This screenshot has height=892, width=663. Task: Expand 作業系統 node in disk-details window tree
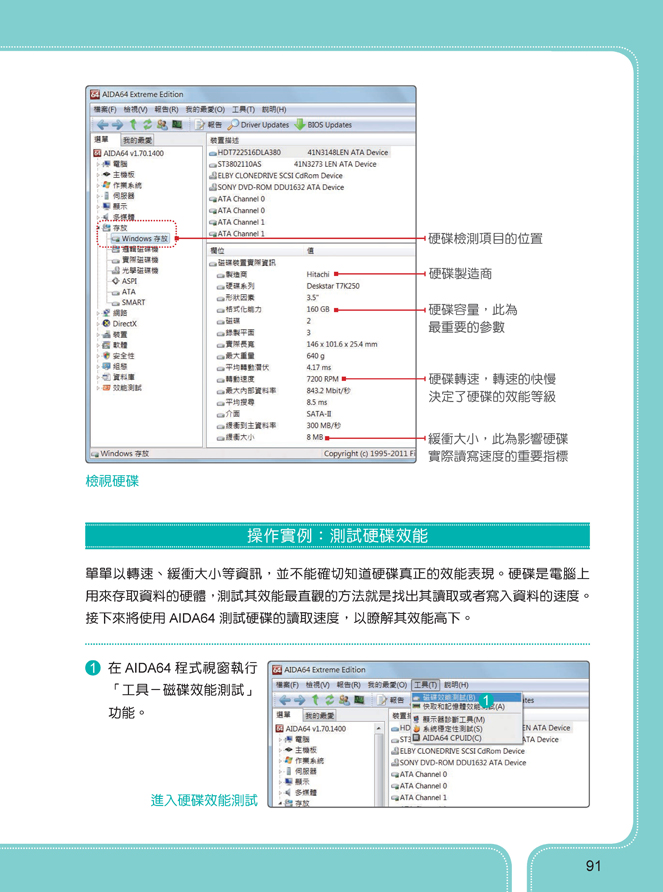[97, 185]
